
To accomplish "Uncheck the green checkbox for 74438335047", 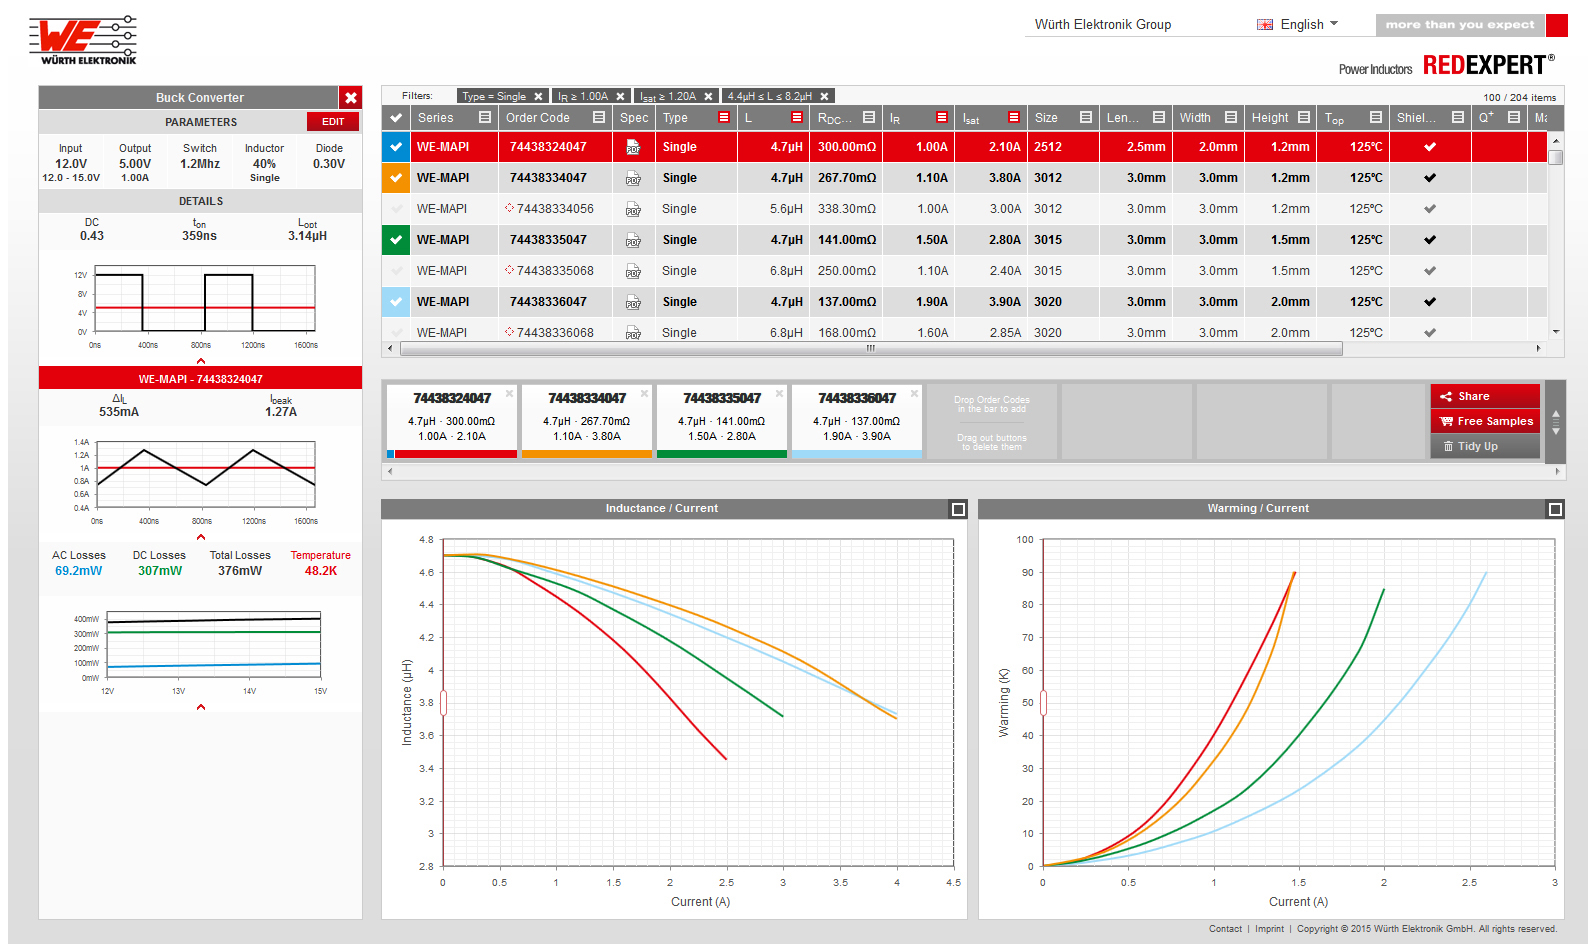I will (x=396, y=240).
